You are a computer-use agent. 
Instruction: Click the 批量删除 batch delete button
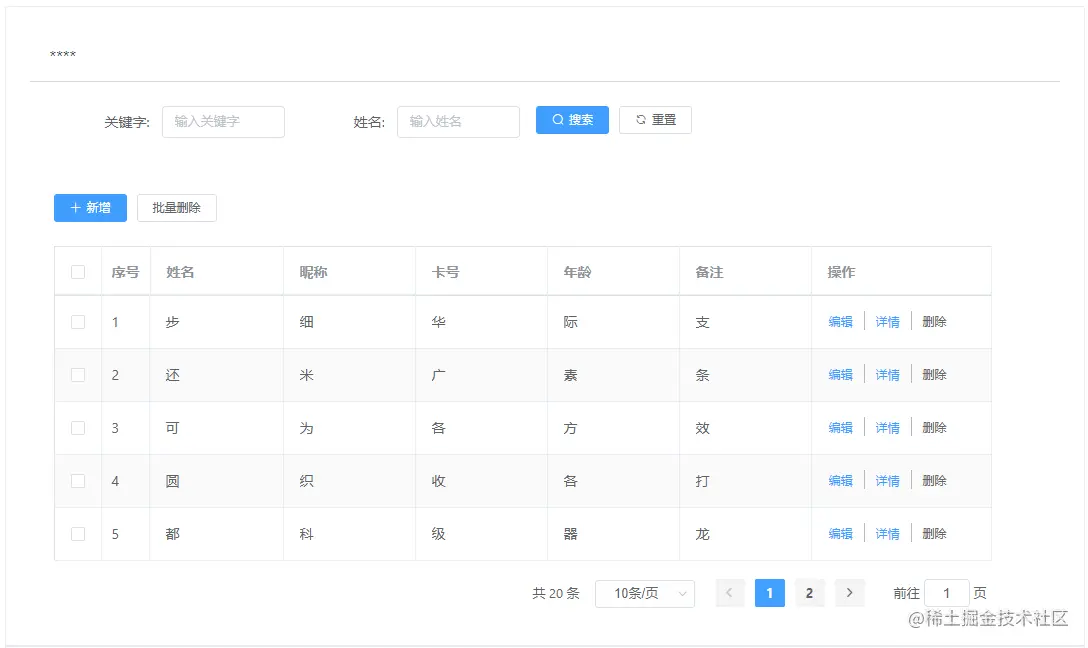177,207
